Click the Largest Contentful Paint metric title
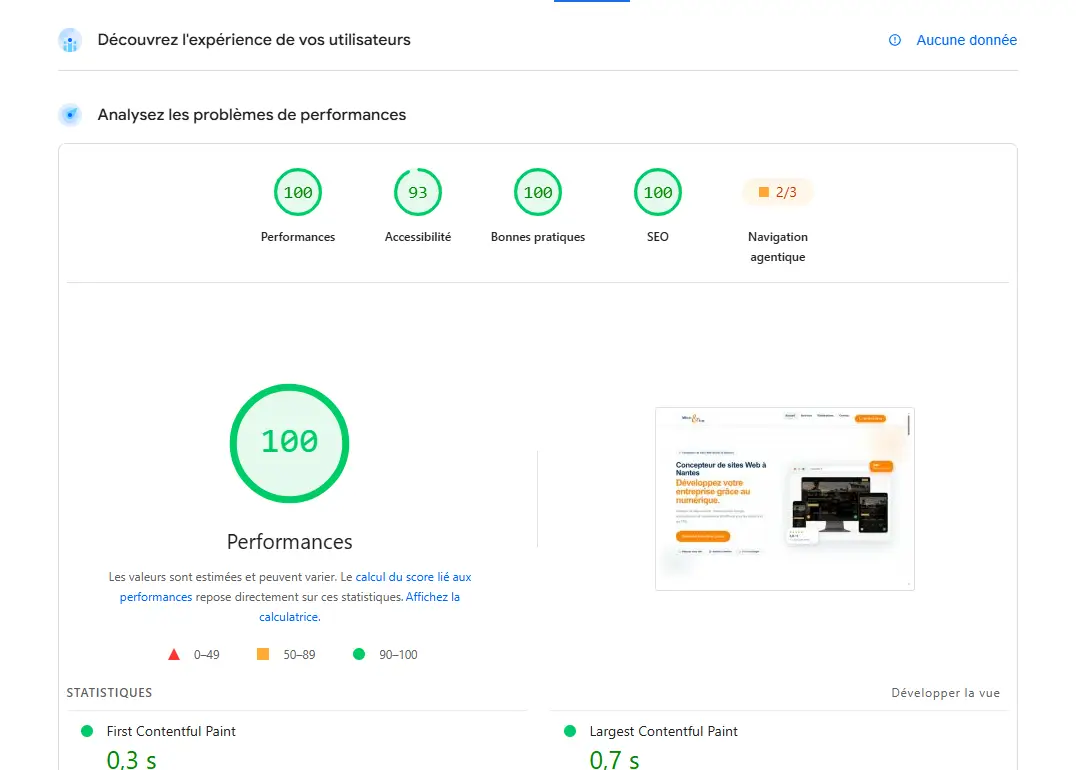This screenshot has height=770, width=1076. 664,732
